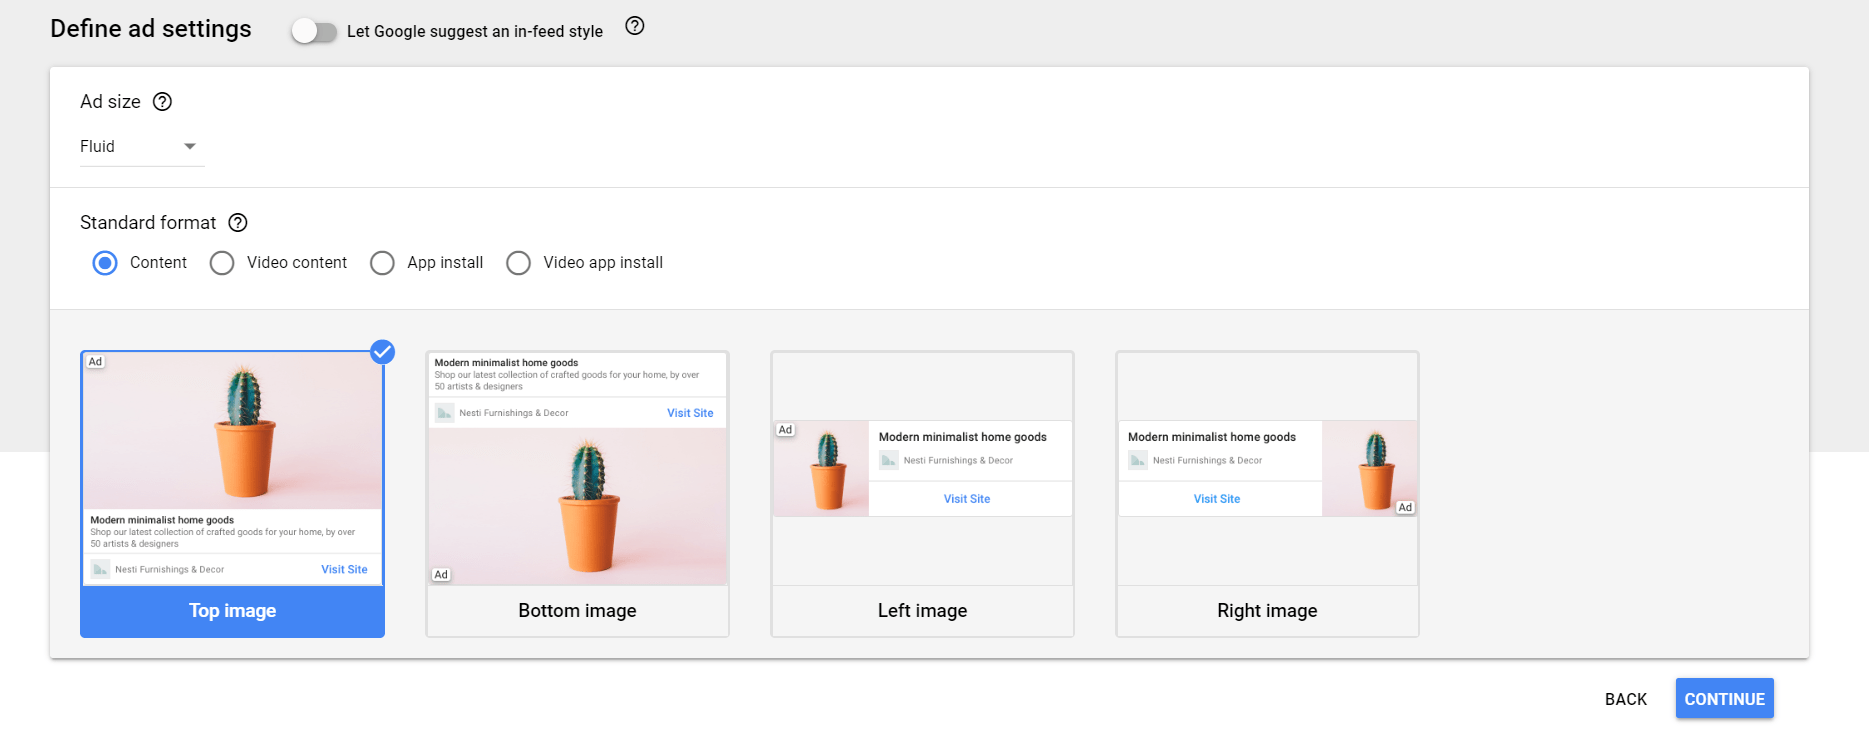Select the Content radio button
Viewport: 1869px width, 732px height.
[105, 263]
